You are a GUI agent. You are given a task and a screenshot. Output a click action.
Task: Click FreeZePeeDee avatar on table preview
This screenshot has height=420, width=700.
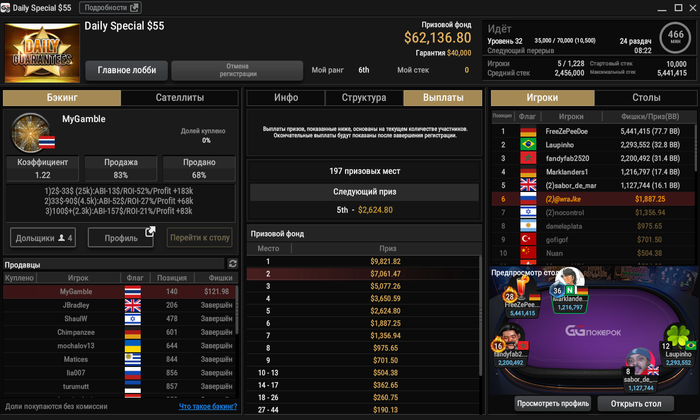click(522, 289)
